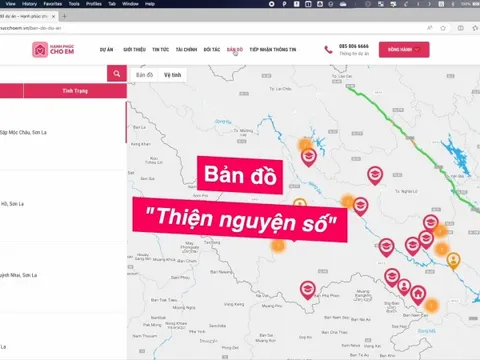Click the browser address bar URL

coord(30,28)
